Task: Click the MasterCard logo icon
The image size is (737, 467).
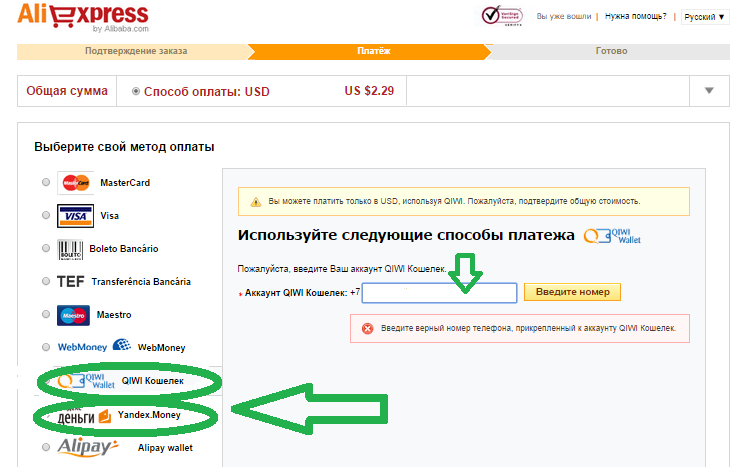Action: (x=76, y=183)
